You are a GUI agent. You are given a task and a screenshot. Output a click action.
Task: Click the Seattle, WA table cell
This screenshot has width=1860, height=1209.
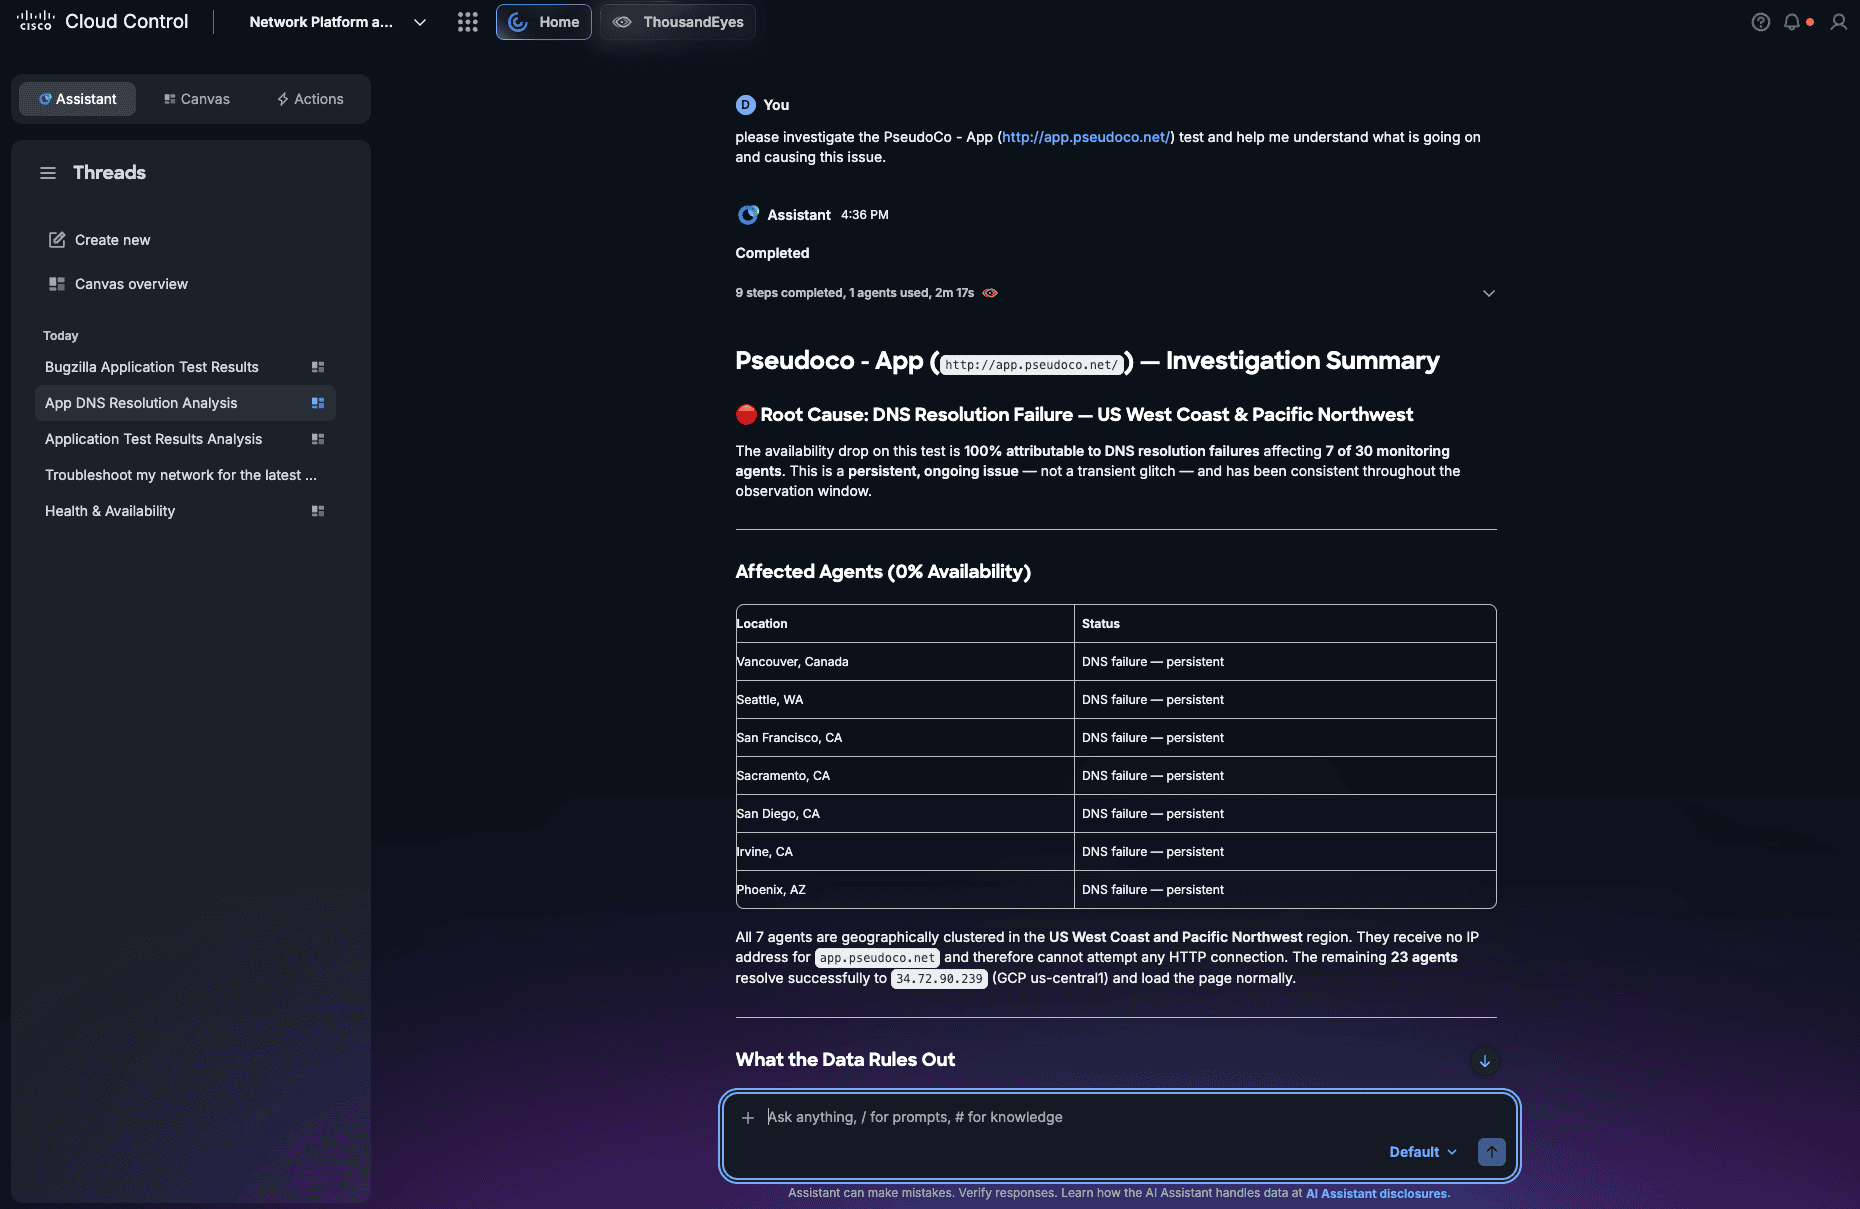point(905,700)
